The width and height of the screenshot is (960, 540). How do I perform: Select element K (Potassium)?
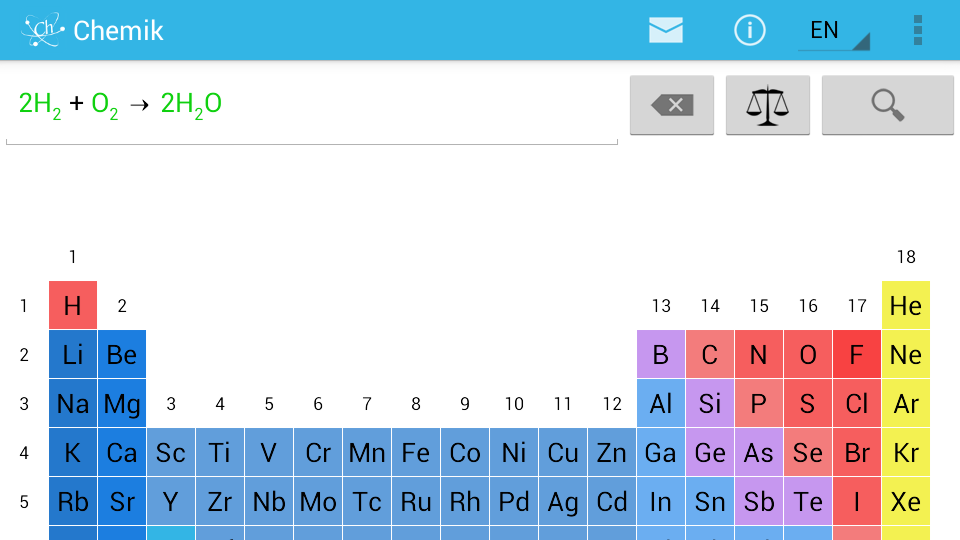(73, 452)
